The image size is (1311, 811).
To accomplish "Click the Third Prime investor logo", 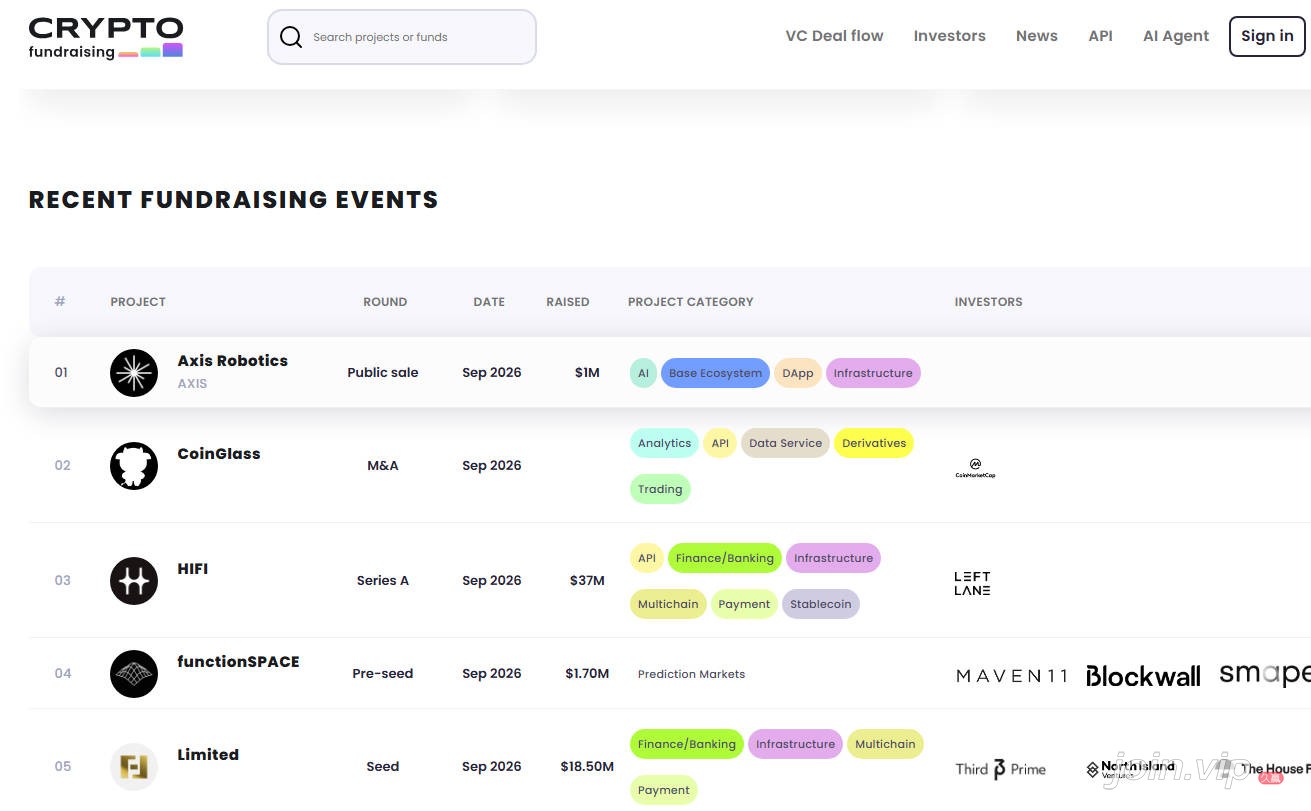I will click(1001, 769).
